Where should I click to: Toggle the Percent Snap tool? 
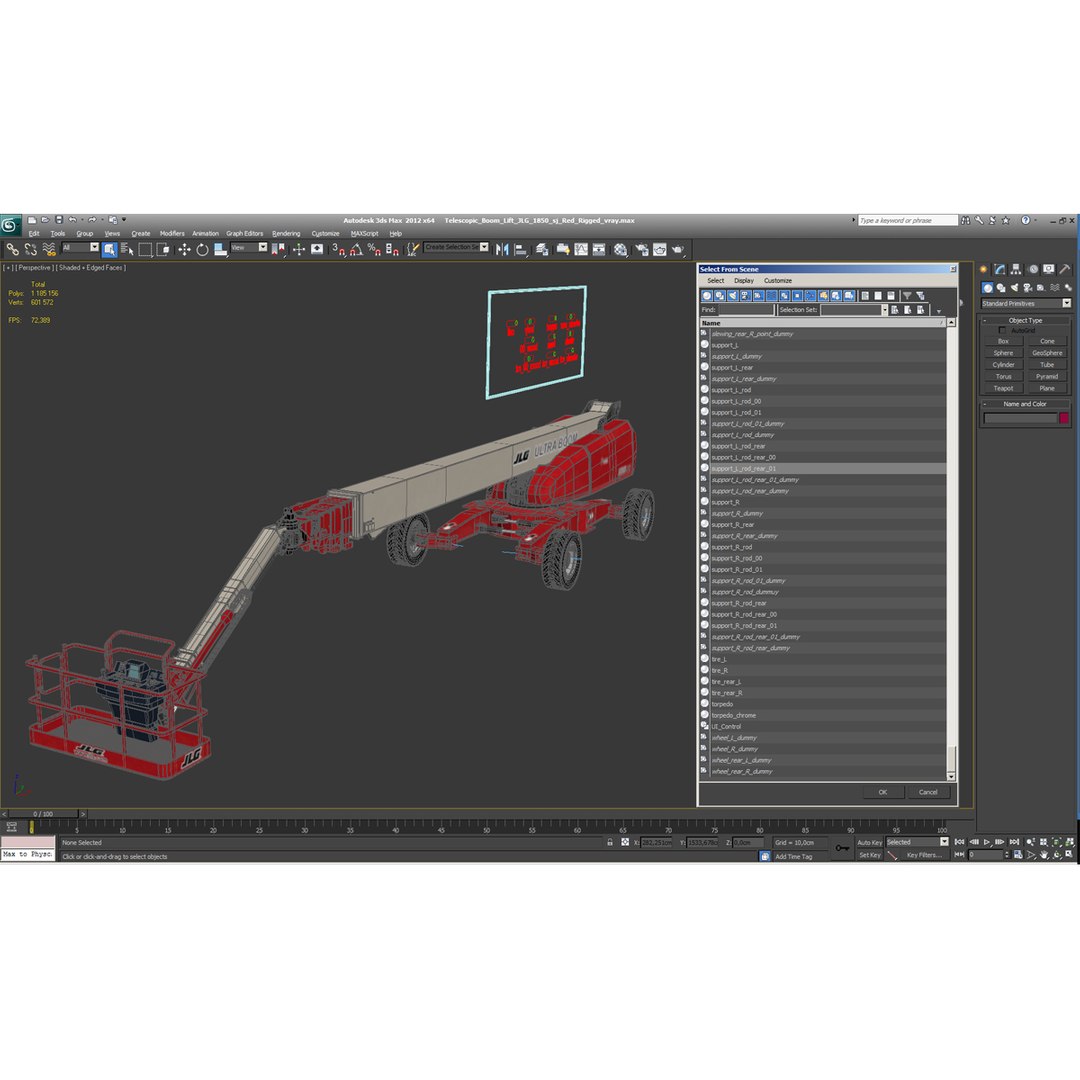374,249
